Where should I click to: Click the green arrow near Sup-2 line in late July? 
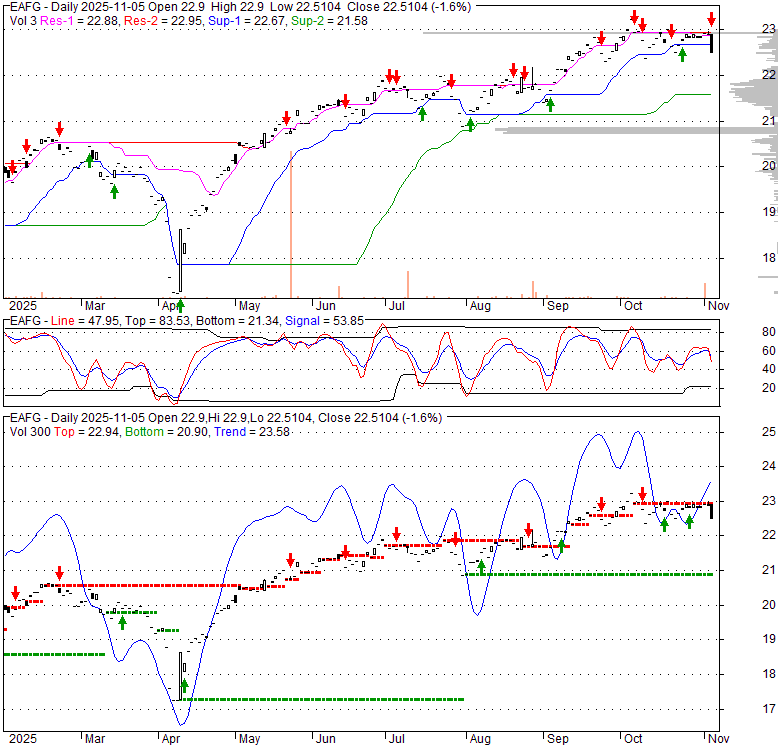[x=471, y=124]
